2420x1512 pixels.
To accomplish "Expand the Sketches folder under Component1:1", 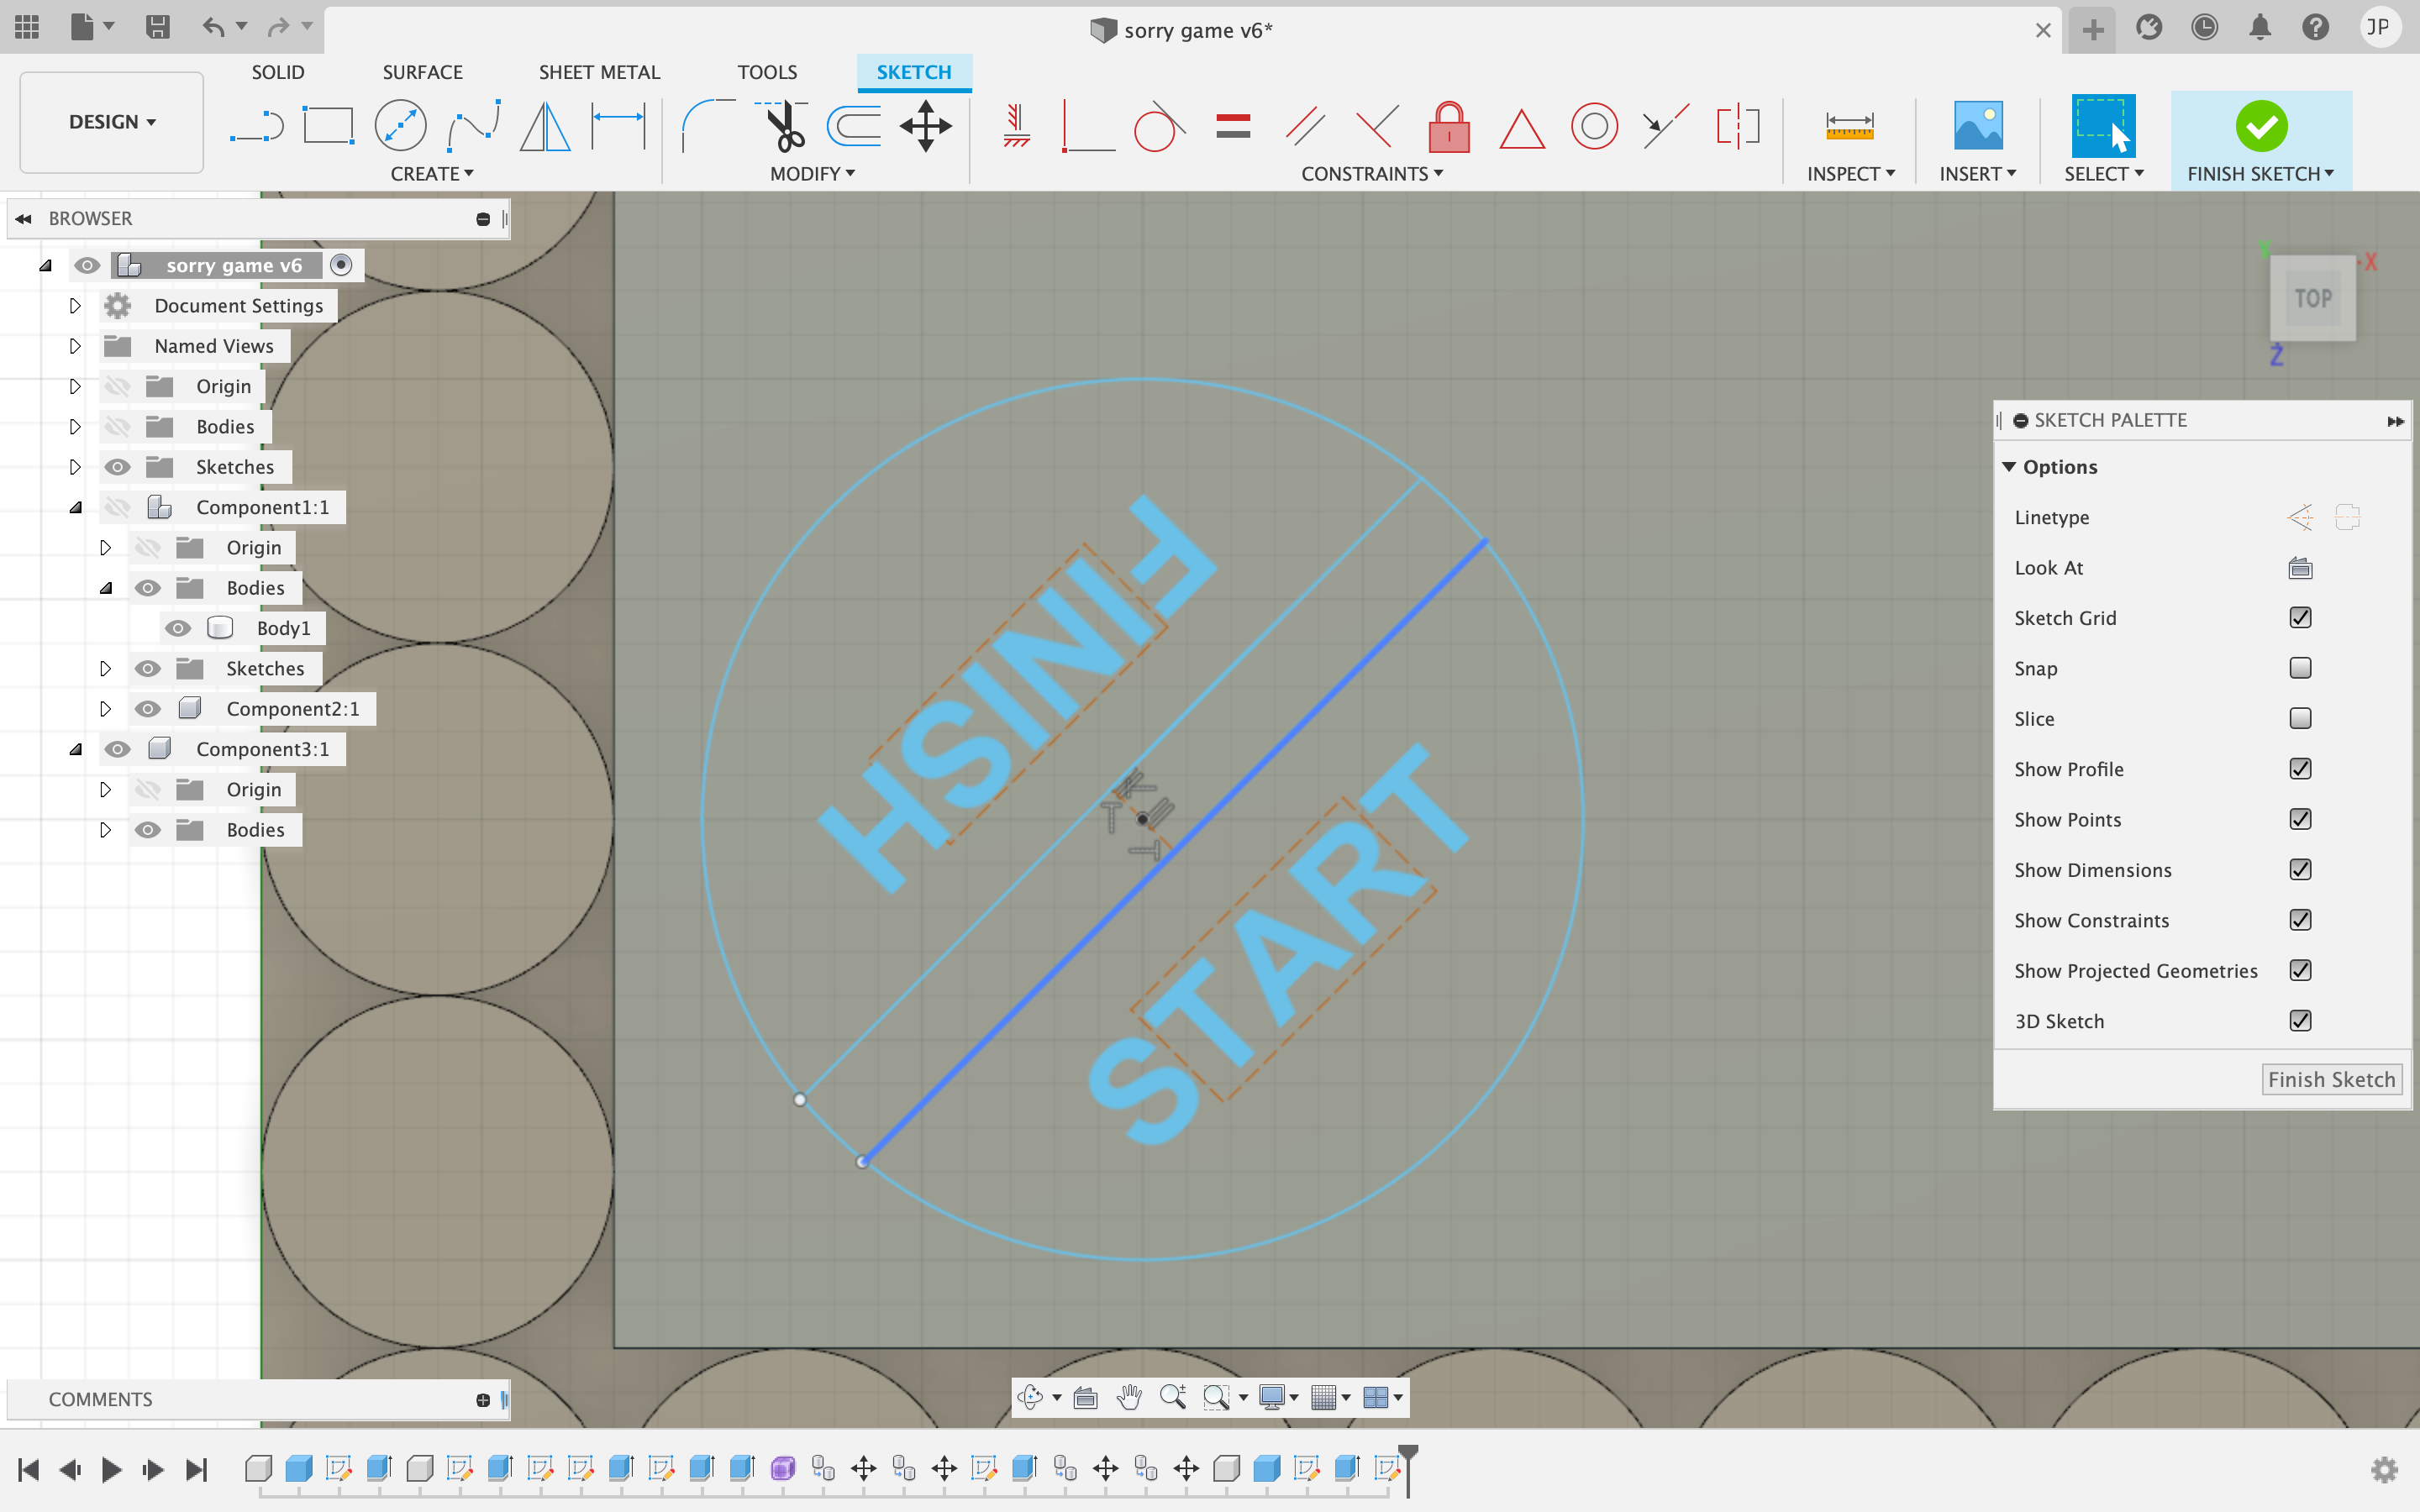I will coord(106,669).
